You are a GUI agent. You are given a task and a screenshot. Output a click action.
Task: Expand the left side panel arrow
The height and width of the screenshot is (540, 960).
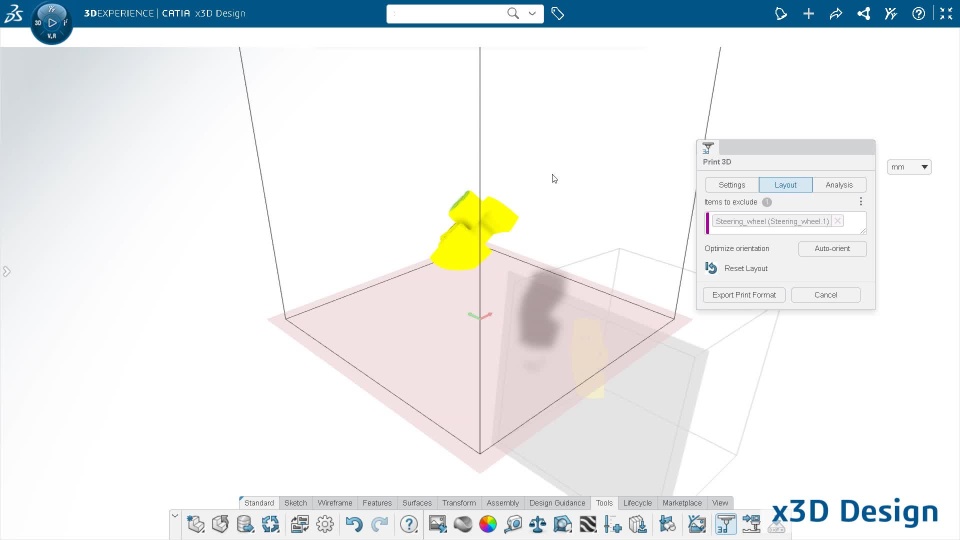[6, 271]
